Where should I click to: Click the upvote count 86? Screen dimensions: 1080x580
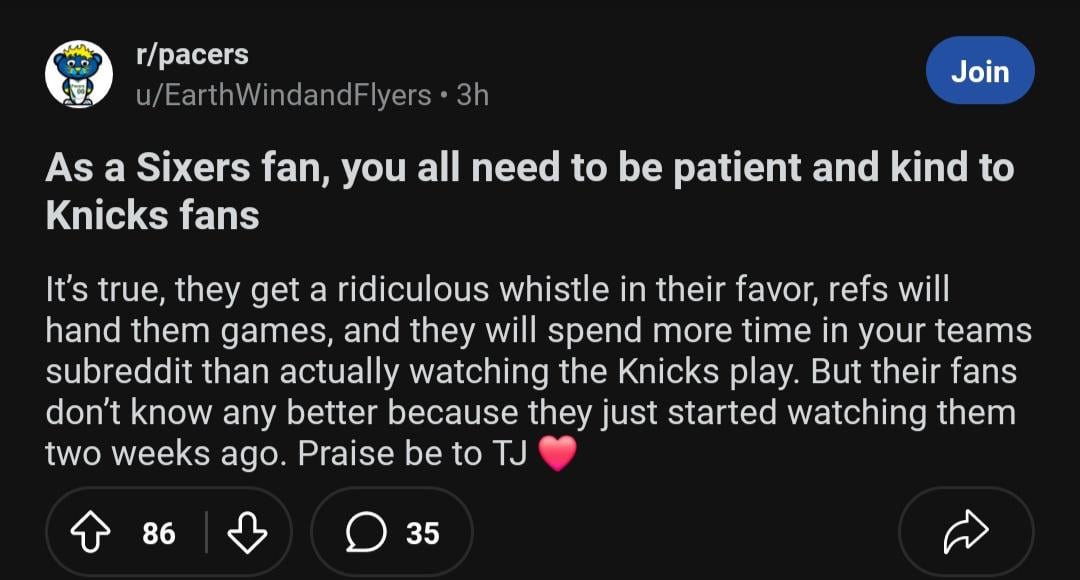pos(158,533)
